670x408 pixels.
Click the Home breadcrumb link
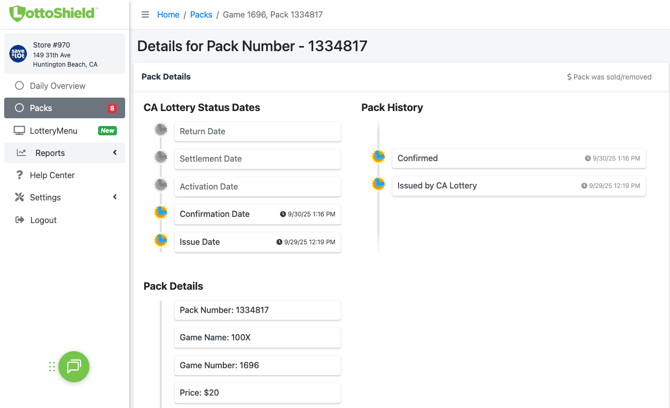point(168,15)
